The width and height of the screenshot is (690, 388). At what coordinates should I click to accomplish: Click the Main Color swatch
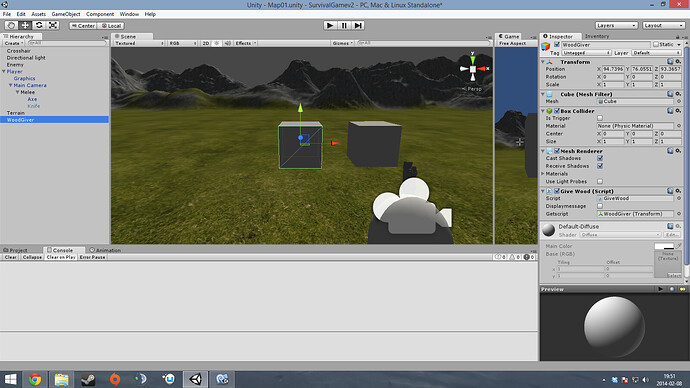[x=664, y=246]
